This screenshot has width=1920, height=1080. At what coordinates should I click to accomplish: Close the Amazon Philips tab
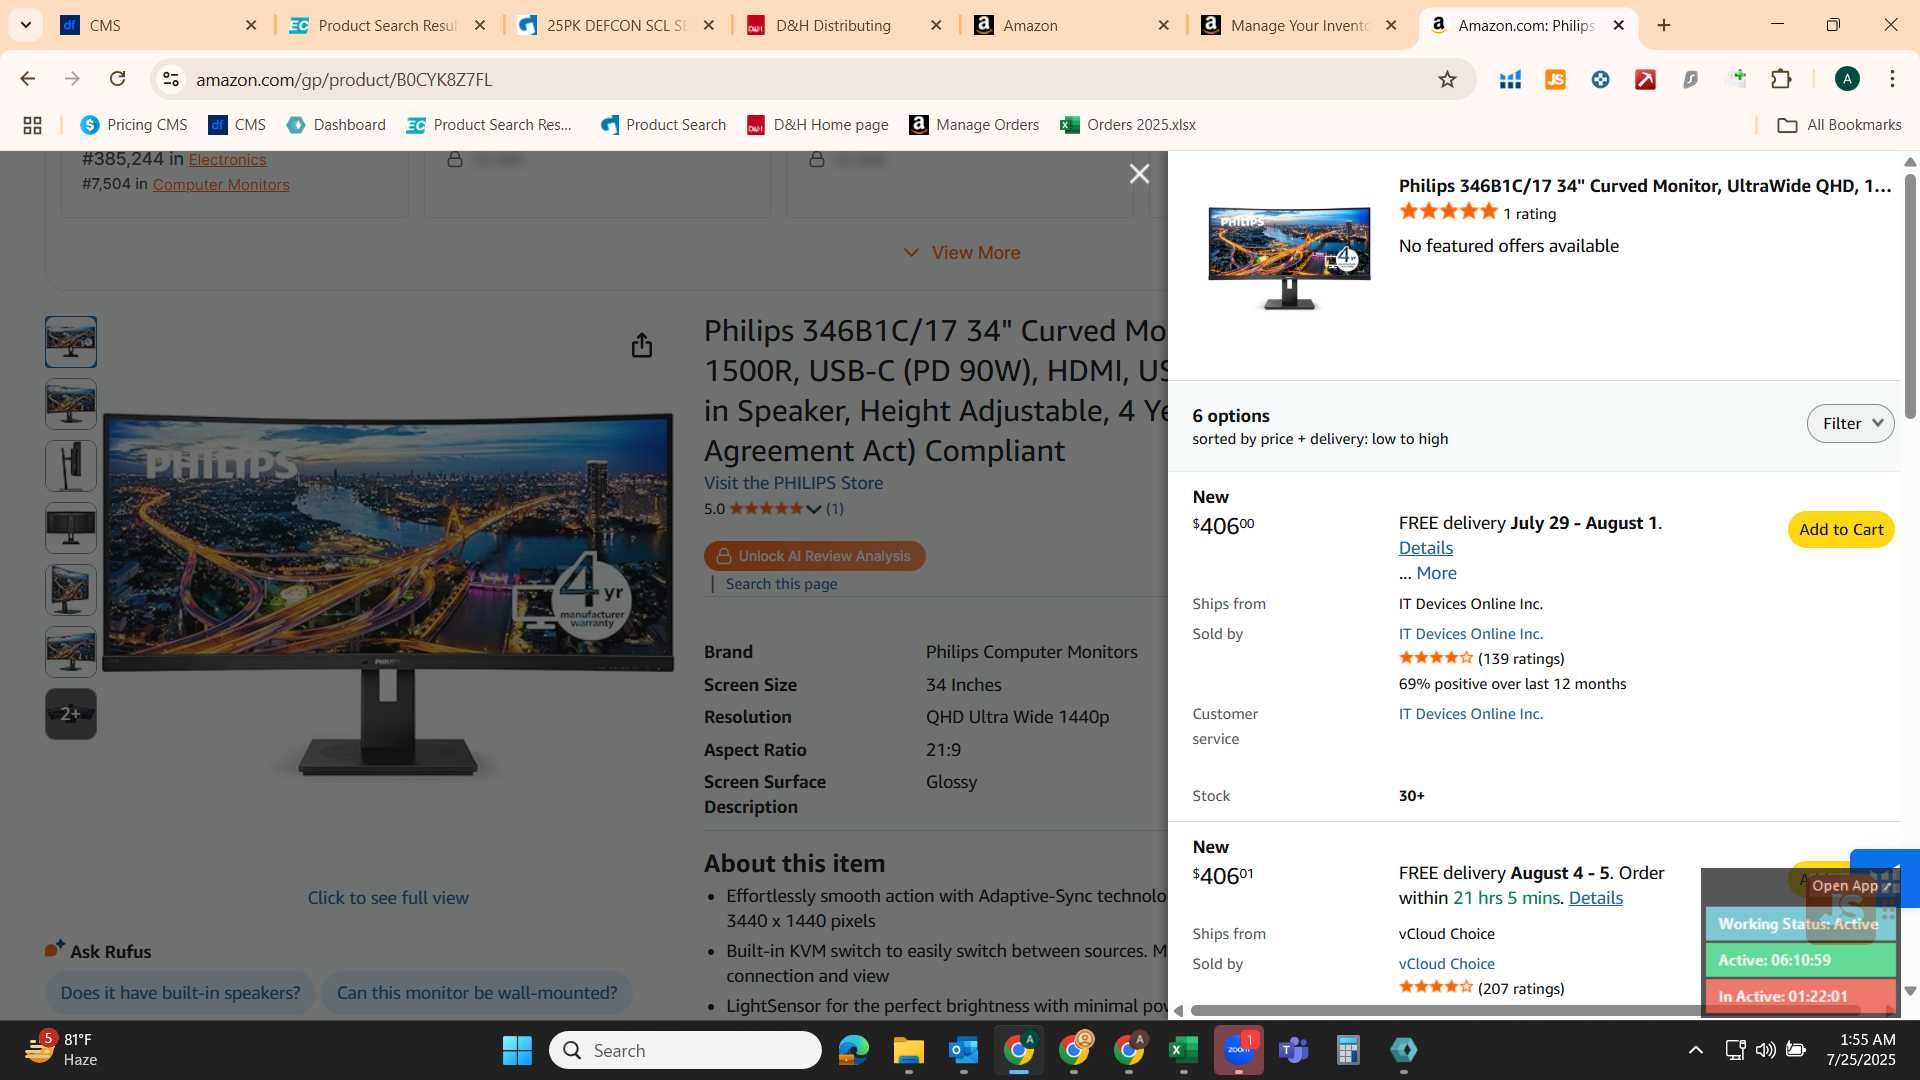pyautogui.click(x=1619, y=25)
